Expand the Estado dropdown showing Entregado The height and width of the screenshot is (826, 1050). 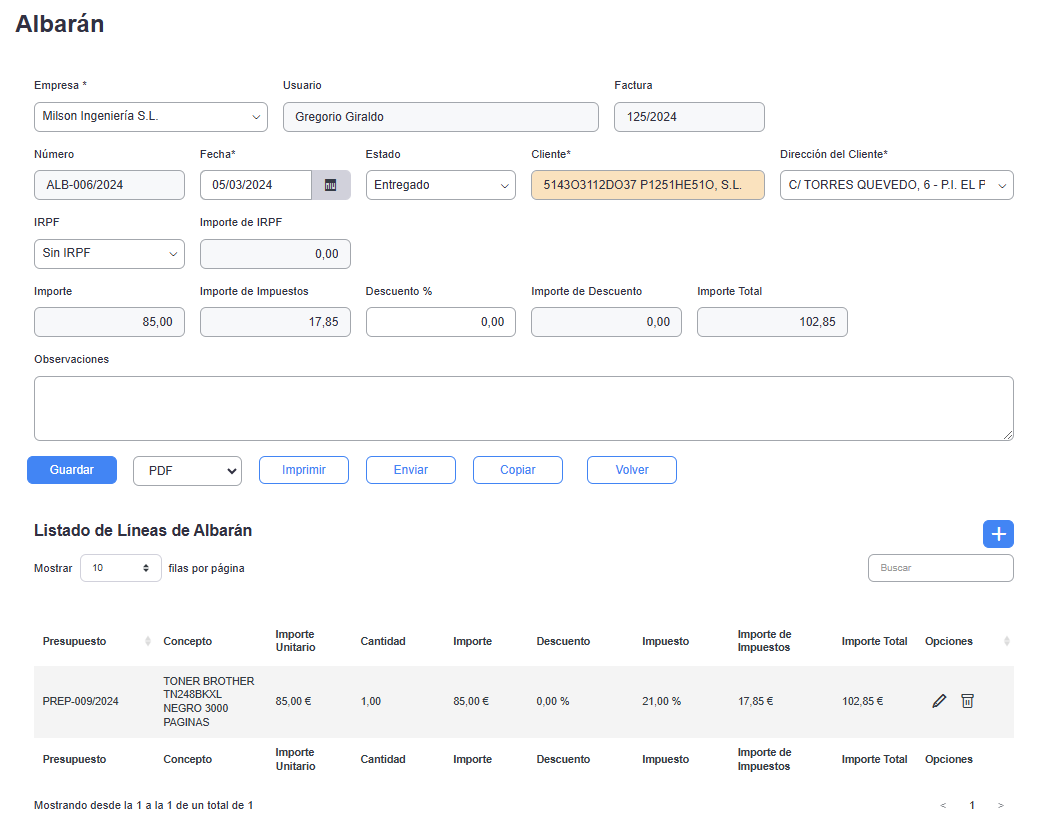pyautogui.click(x=441, y=185)
